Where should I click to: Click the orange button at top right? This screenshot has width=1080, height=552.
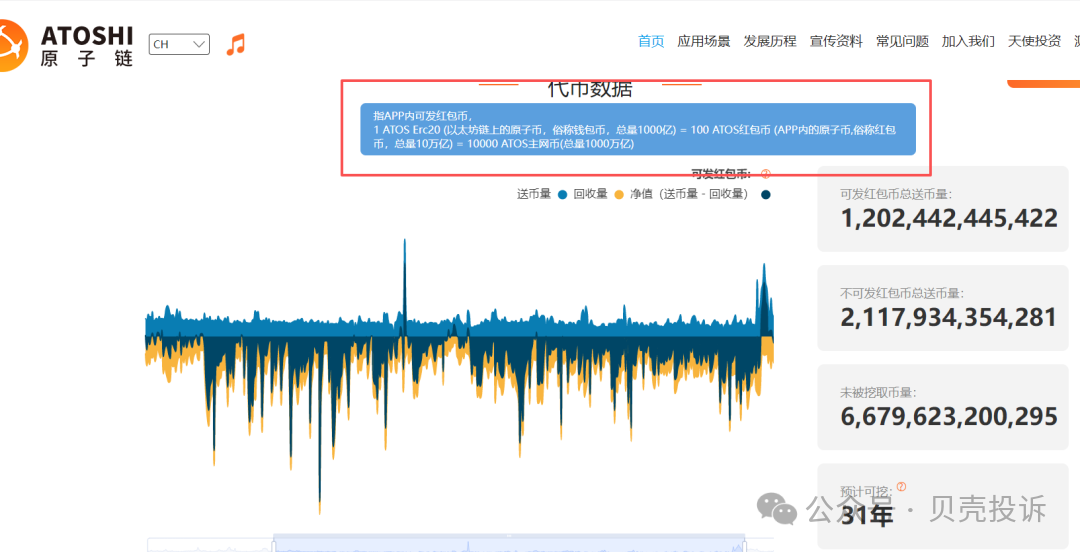click(x=1043, y=82)
